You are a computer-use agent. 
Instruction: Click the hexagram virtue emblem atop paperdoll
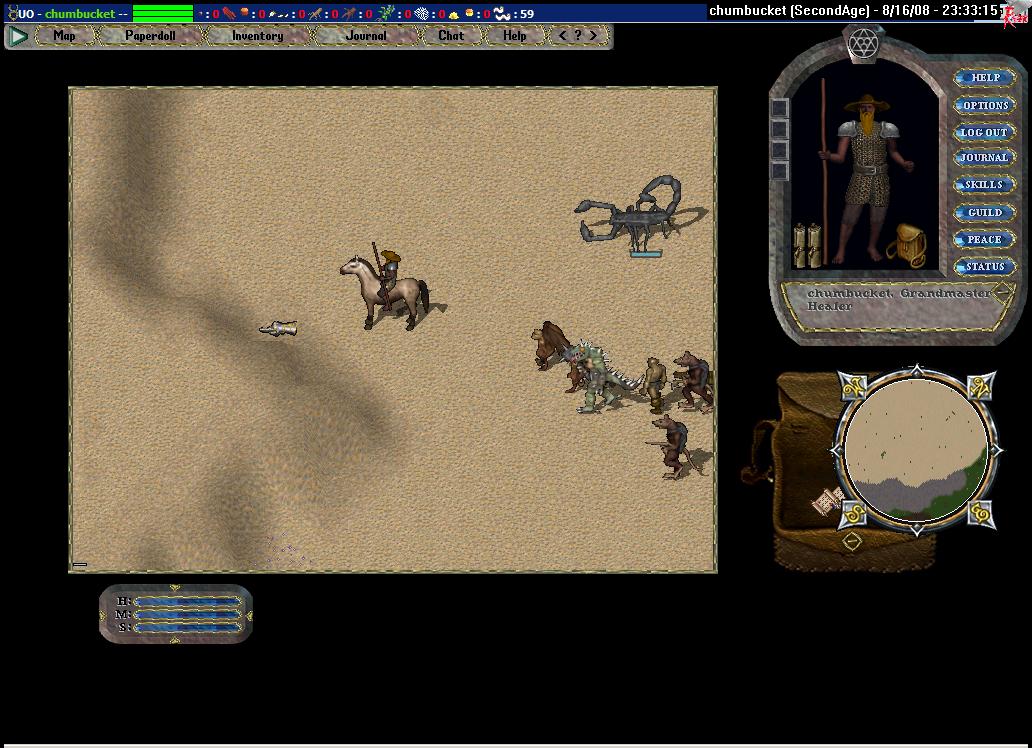(861, 42)
